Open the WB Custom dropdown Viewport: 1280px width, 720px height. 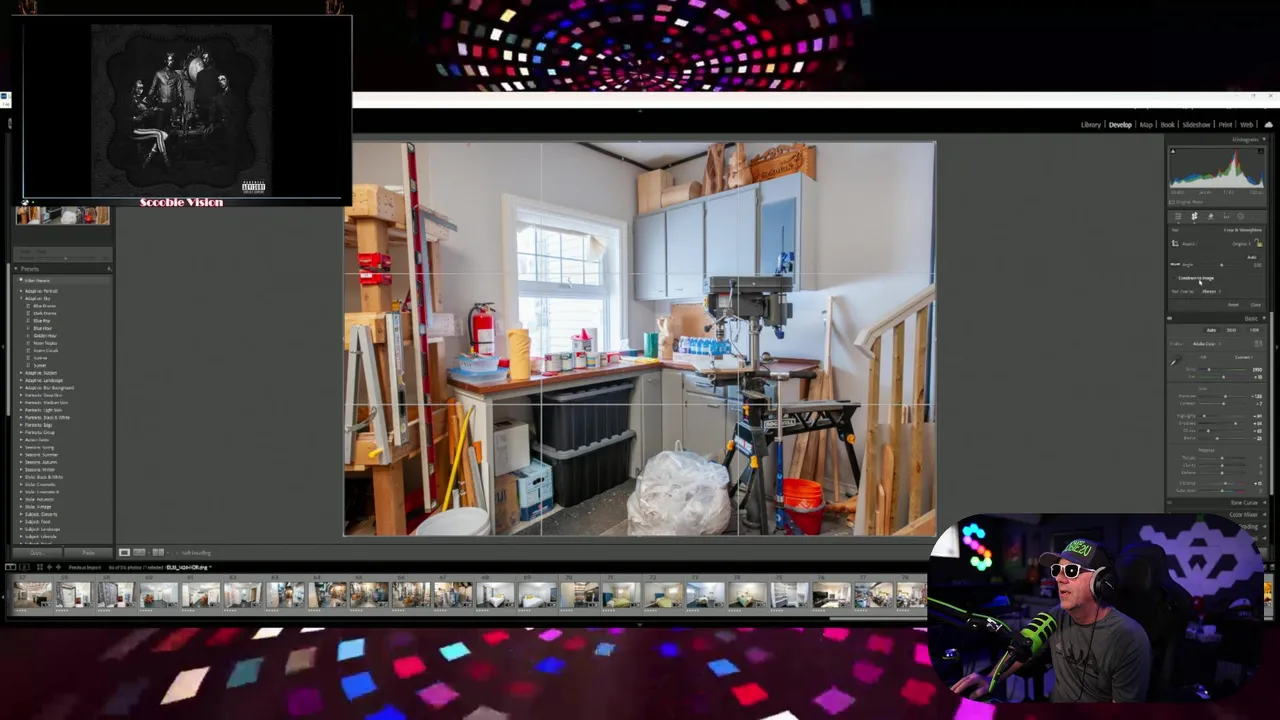1244,357
